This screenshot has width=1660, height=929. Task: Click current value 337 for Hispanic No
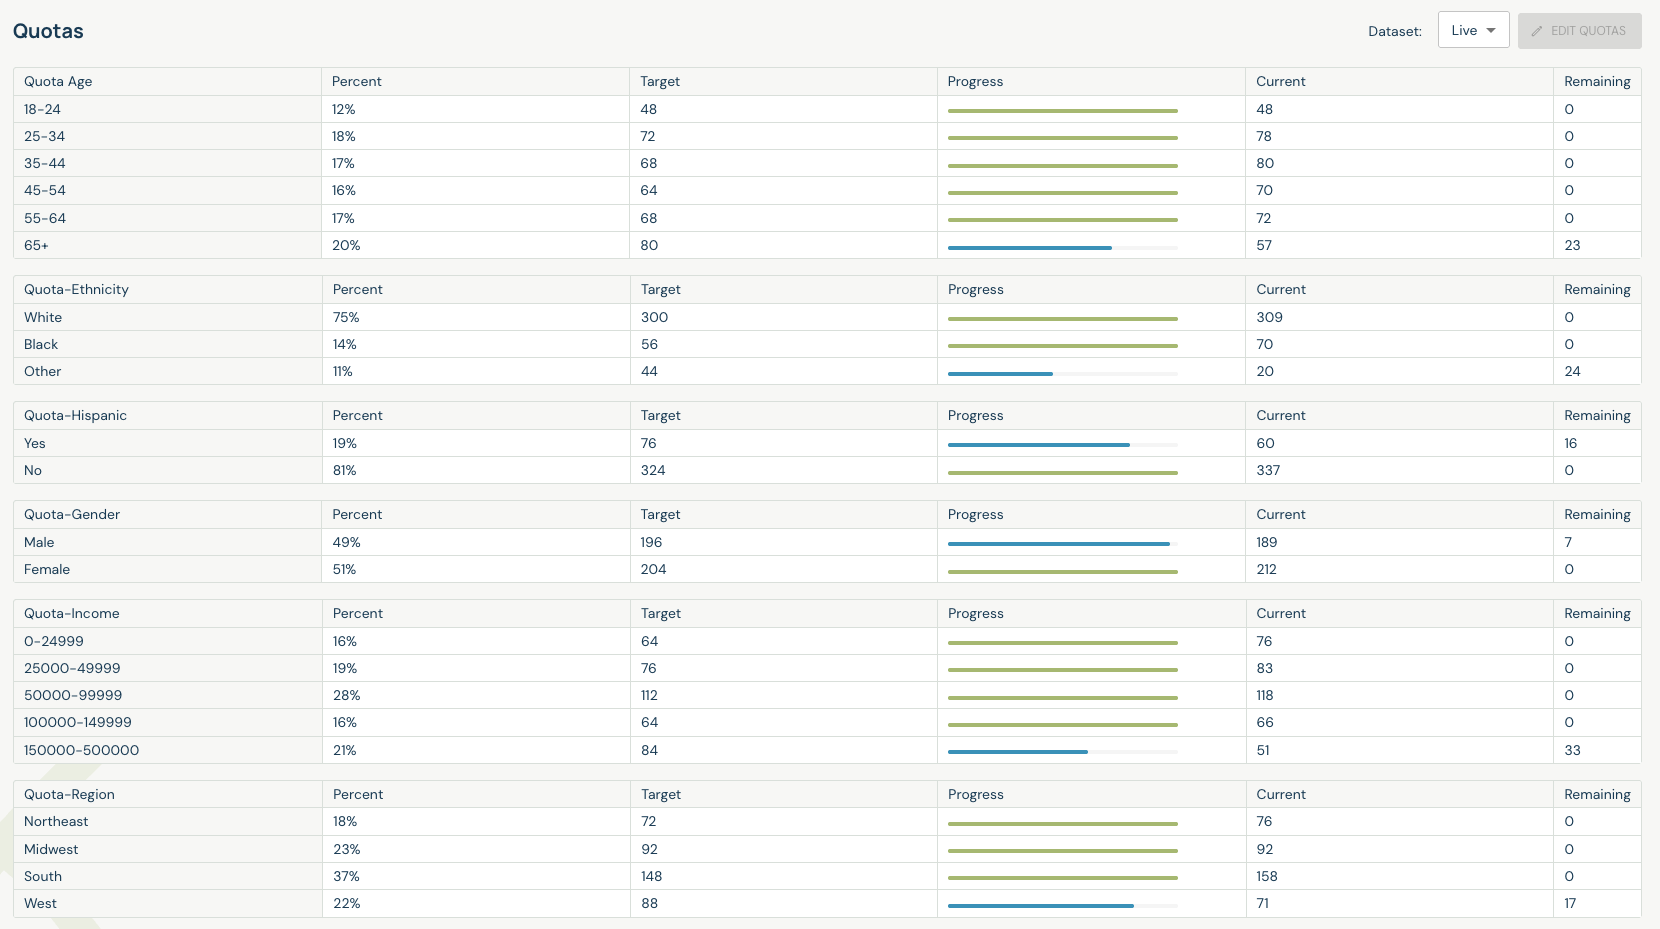coord(1268,470)
